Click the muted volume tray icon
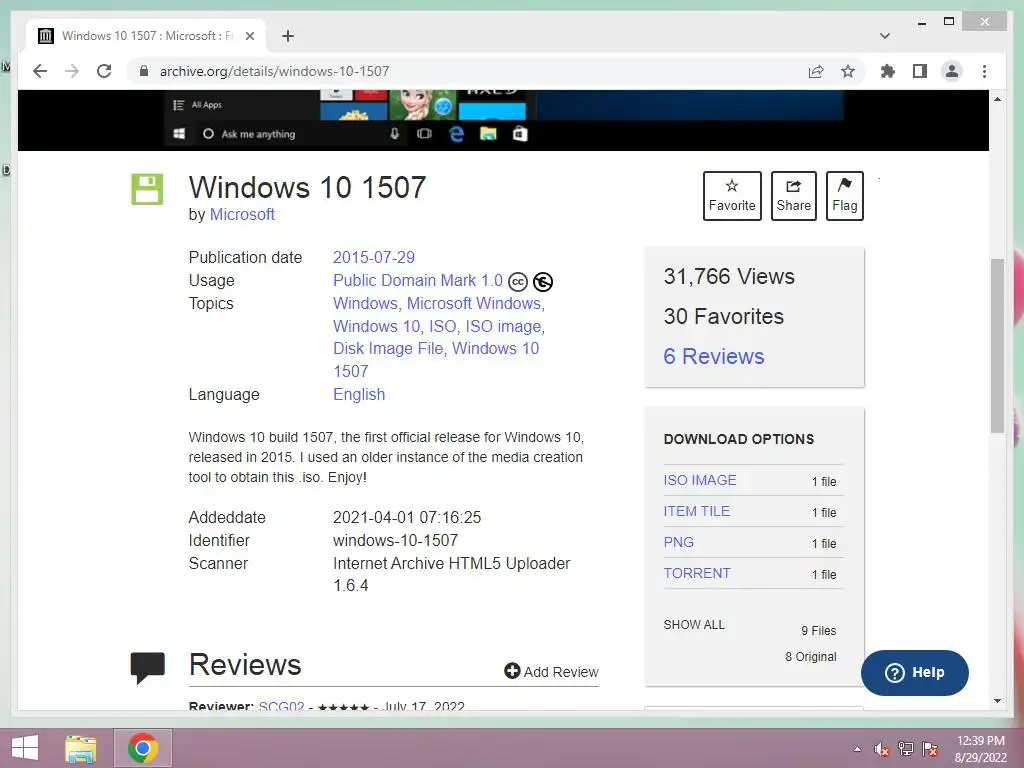The height and width of the screenshot is (768, 1024). [x=882, y=749]
